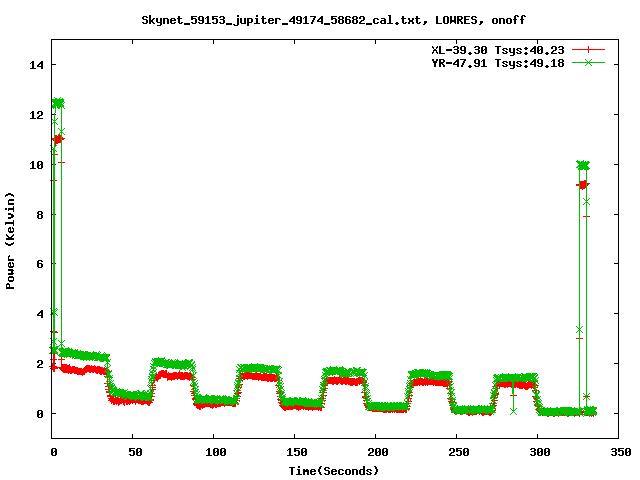This screenshot has height=480, width=640.
Task: Click the y-axis tick label 10
Action: pos(36,164)
